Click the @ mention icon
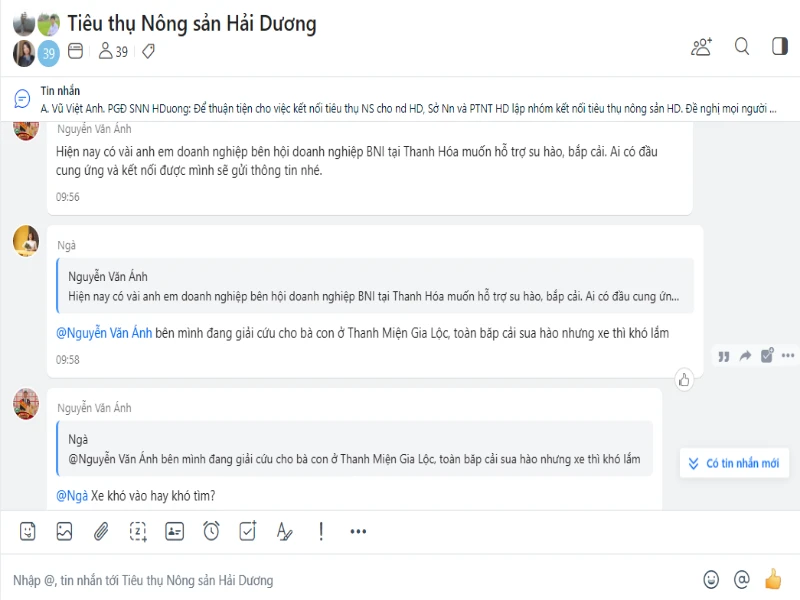800x600 pixels. (x=741, y=579)
